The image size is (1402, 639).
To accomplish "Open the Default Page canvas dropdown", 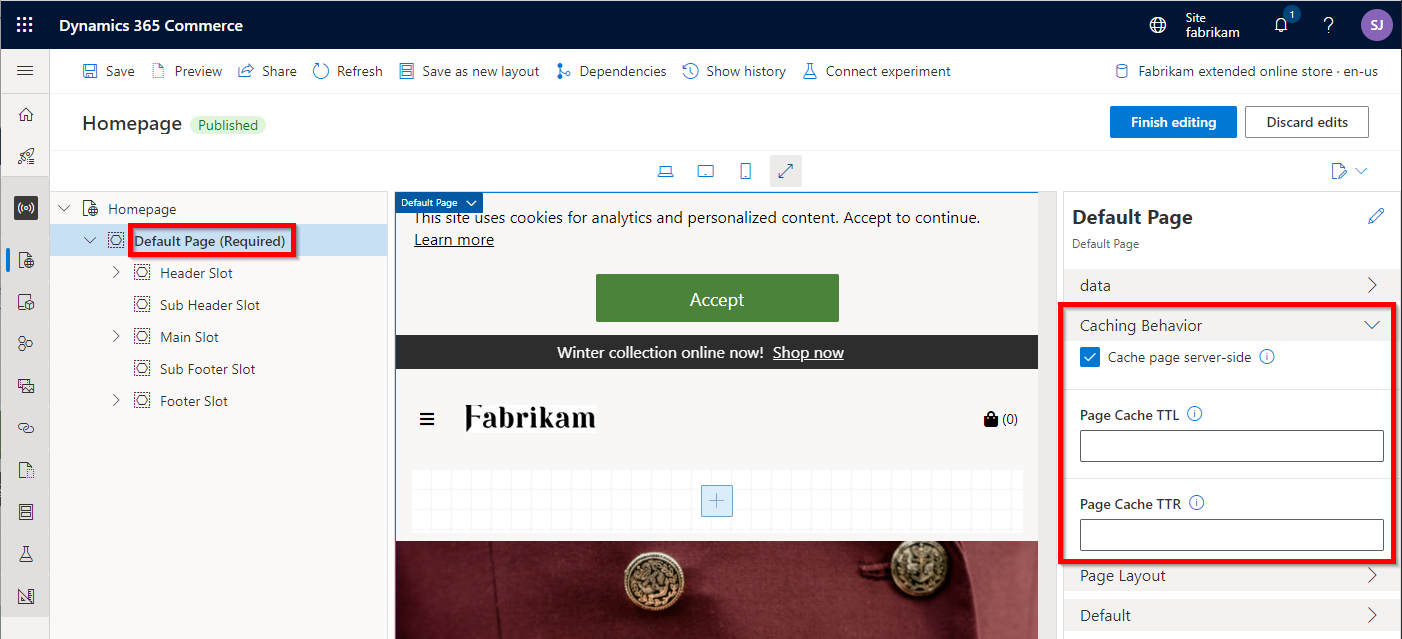I will pos(439,203).
